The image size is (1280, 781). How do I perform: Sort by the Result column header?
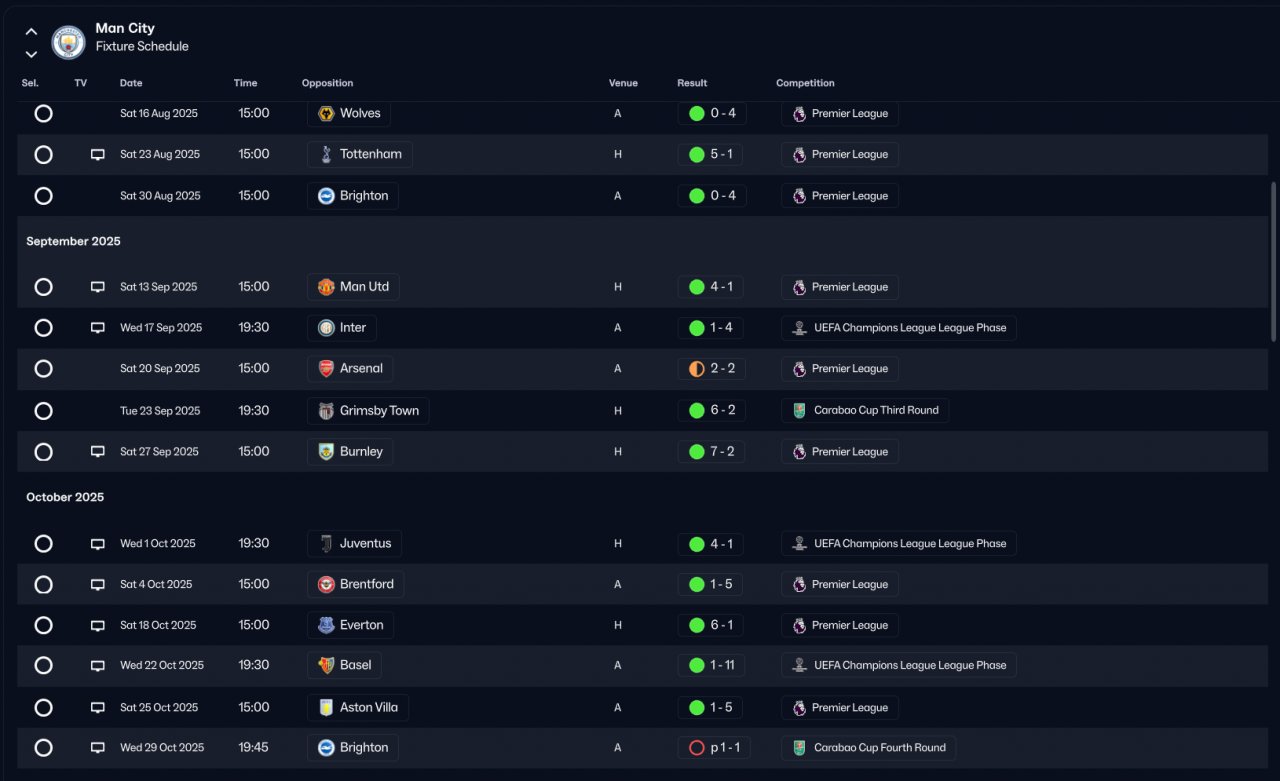(692, 83)
